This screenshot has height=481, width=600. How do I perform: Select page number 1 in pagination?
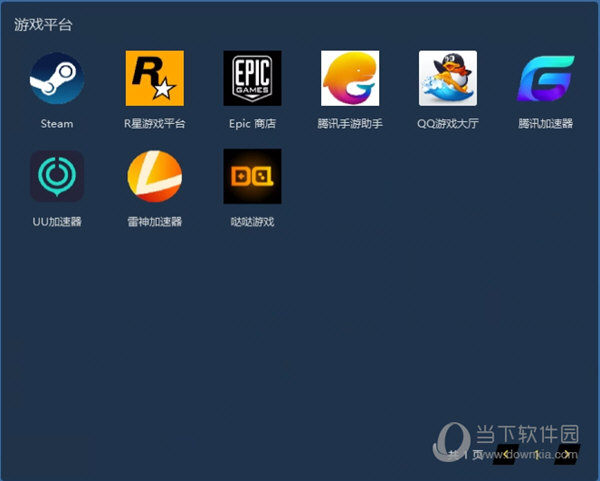click(537, 455)
